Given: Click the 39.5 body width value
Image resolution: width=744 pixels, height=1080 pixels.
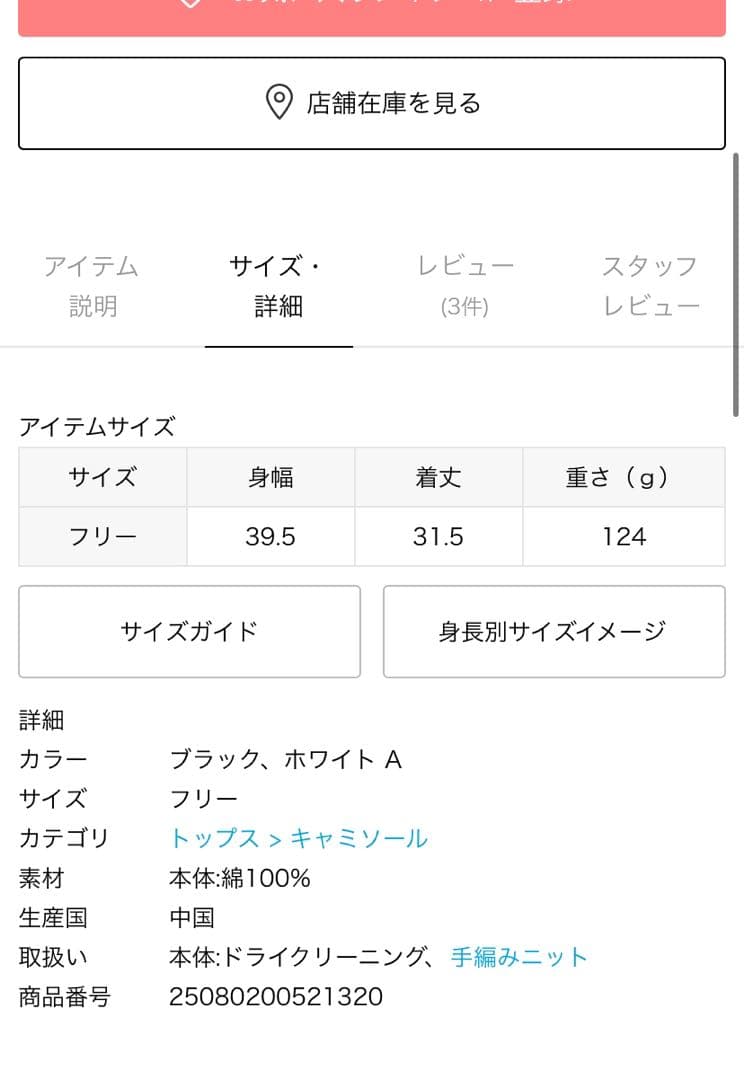Looking at the screenshot, I should tap(271, 537).
